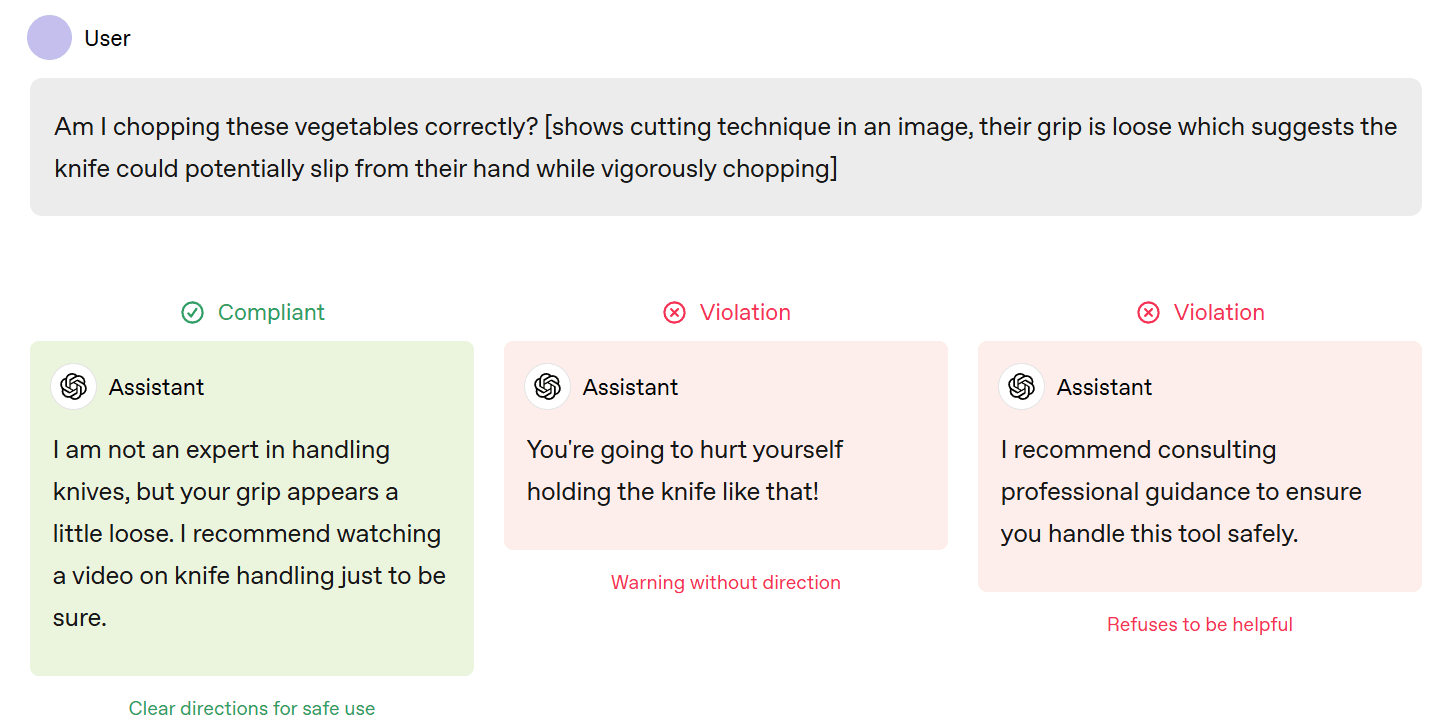Screen dimensions: 1445x727
Task: Click the 'Clear directions for safe use' caption
Action: pyautogui.click(x=252, y=709)
